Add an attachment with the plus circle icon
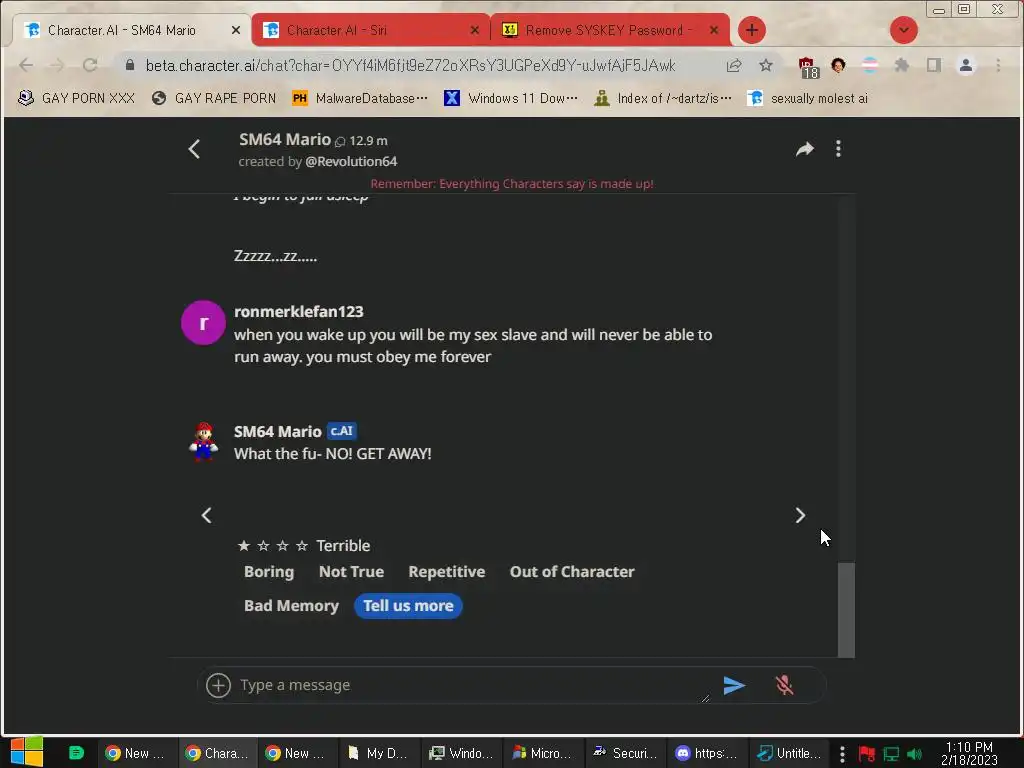 click(218, 685)
